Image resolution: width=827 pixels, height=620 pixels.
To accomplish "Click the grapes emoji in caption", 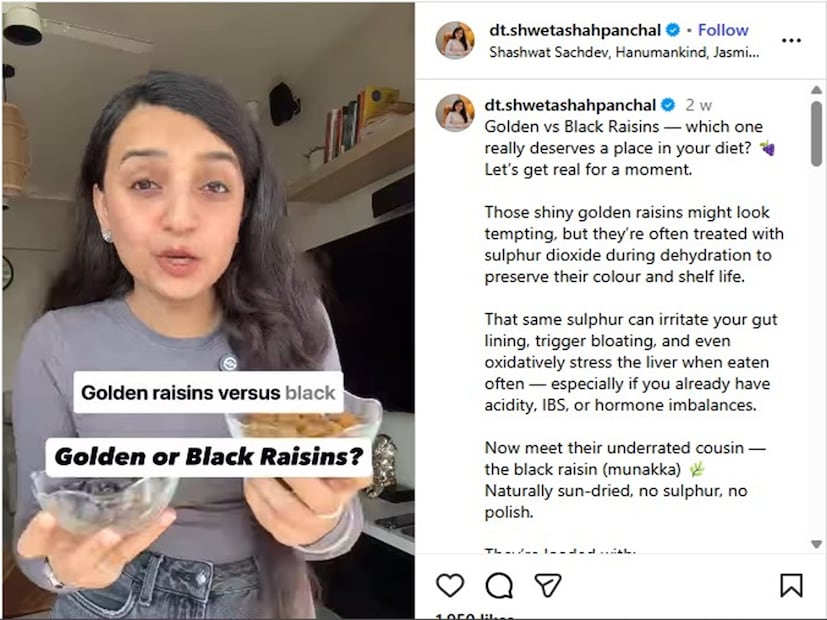I will [767, 148].
